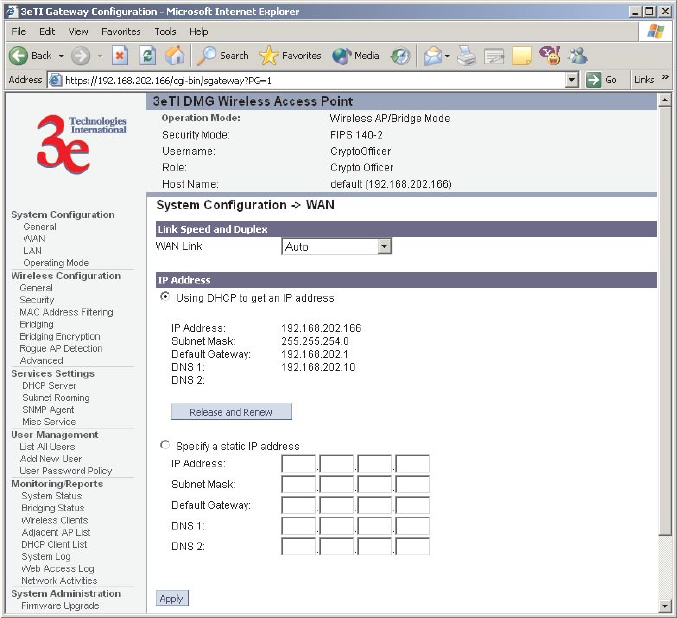Expand the address bar history dropdown

tap(572, 79)
